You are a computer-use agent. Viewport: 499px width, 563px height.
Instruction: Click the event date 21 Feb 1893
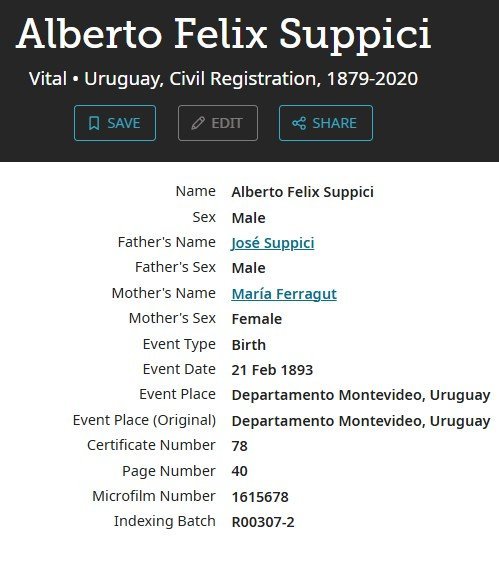pos(272,370)
